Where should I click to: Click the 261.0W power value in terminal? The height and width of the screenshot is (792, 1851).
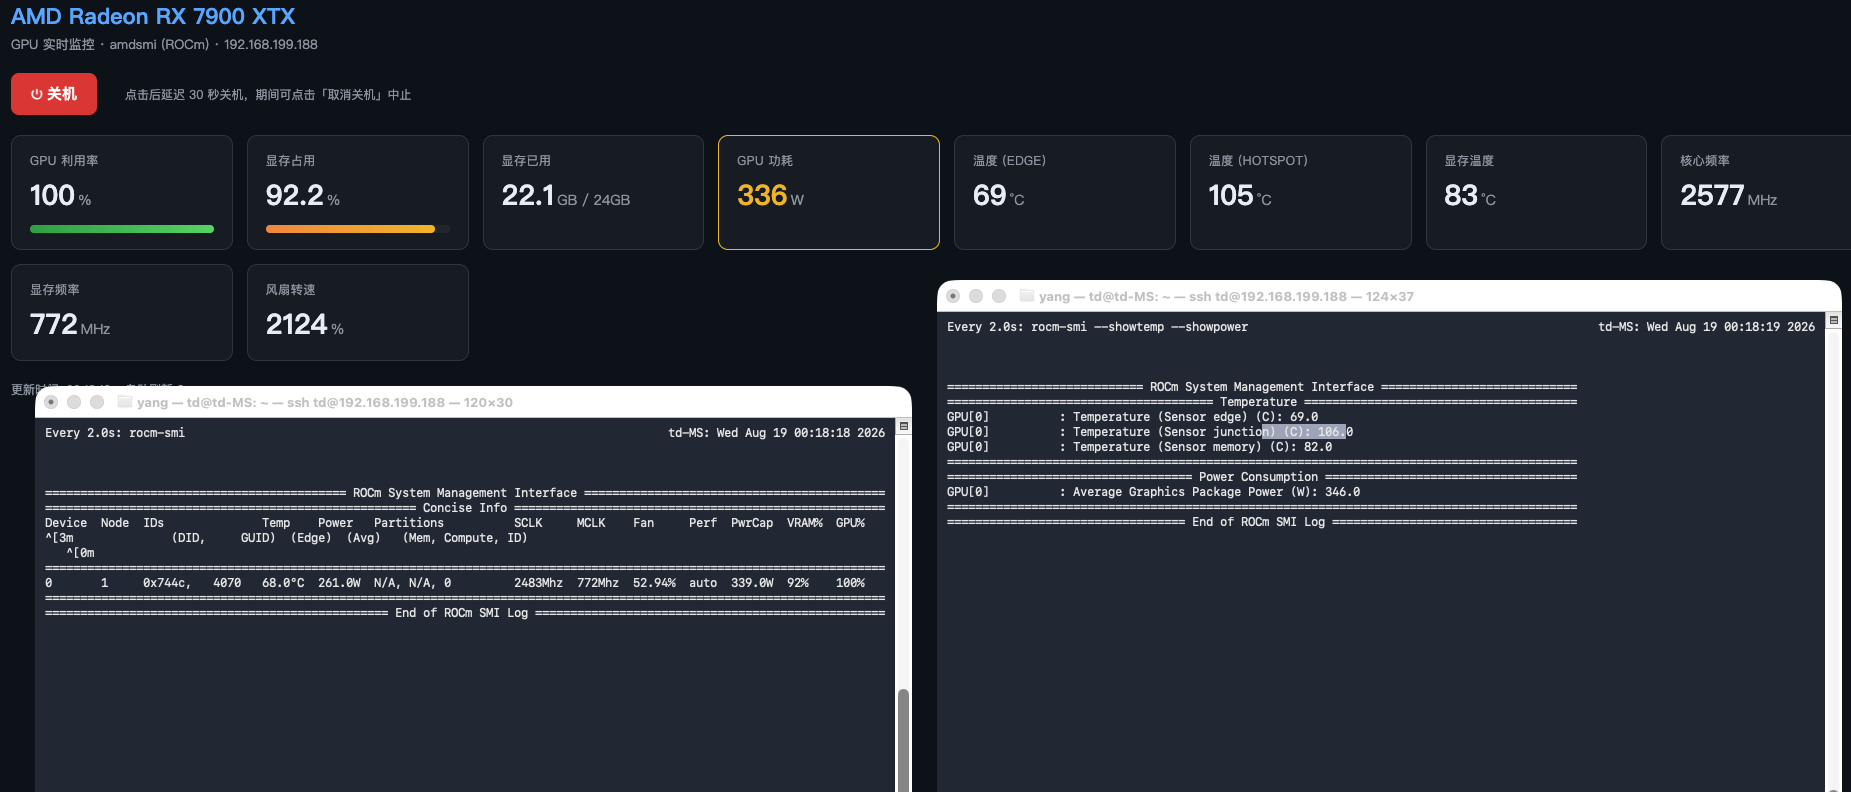pos(339,583)
